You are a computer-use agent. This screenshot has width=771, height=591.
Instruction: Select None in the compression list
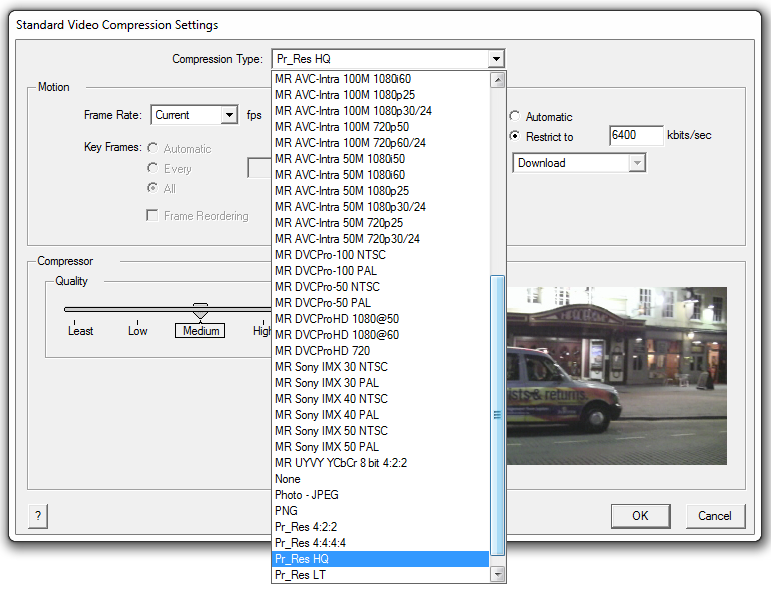coord(287,479)
